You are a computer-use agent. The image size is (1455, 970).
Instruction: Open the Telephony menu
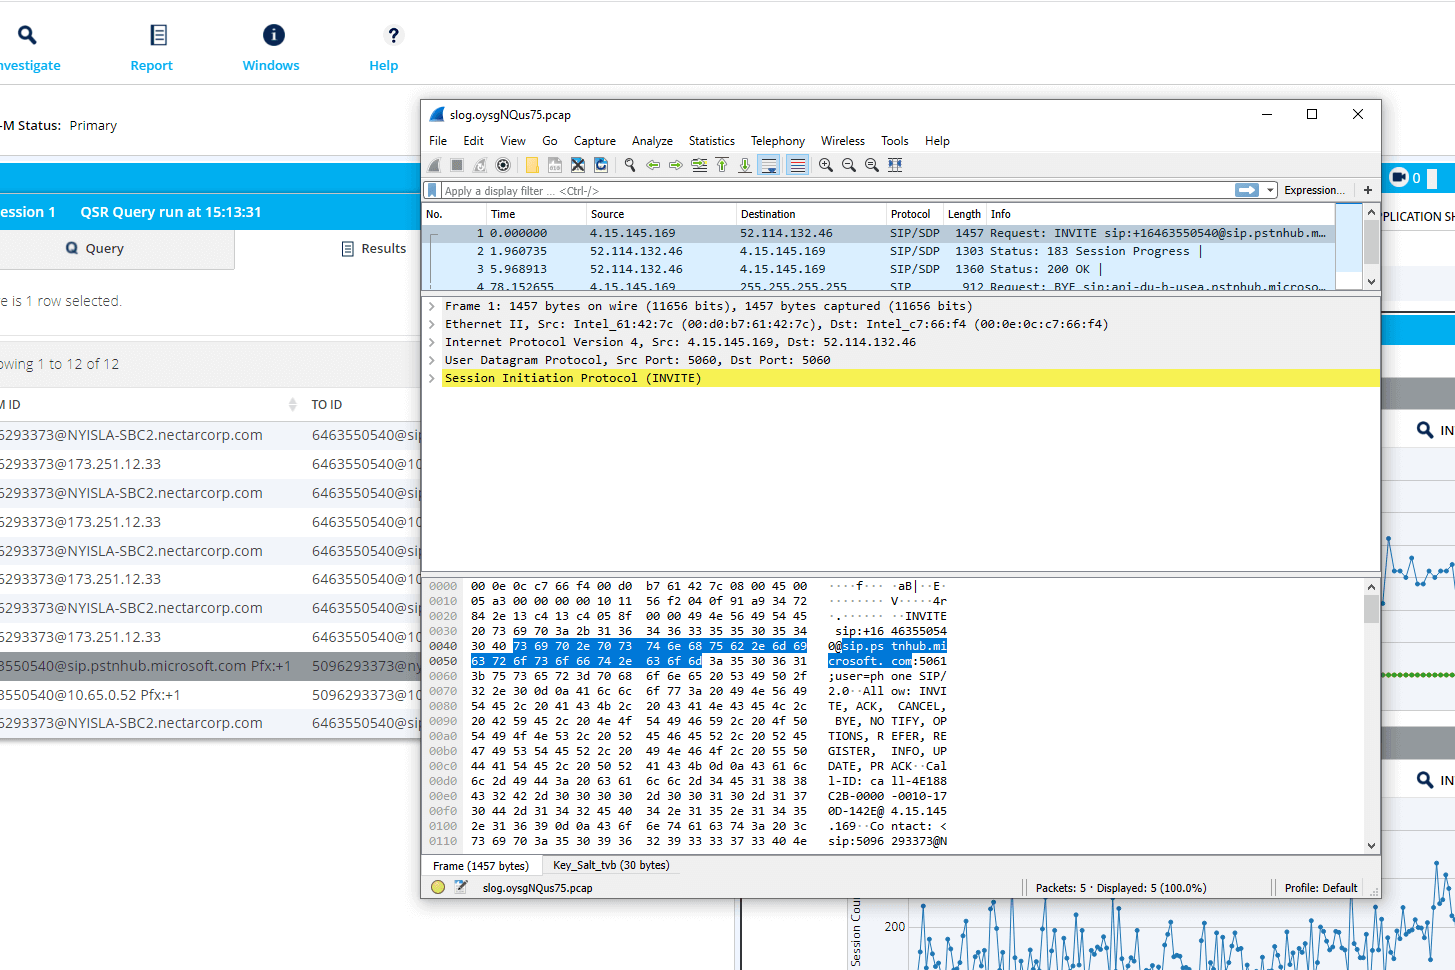click(x=777, y=141)
